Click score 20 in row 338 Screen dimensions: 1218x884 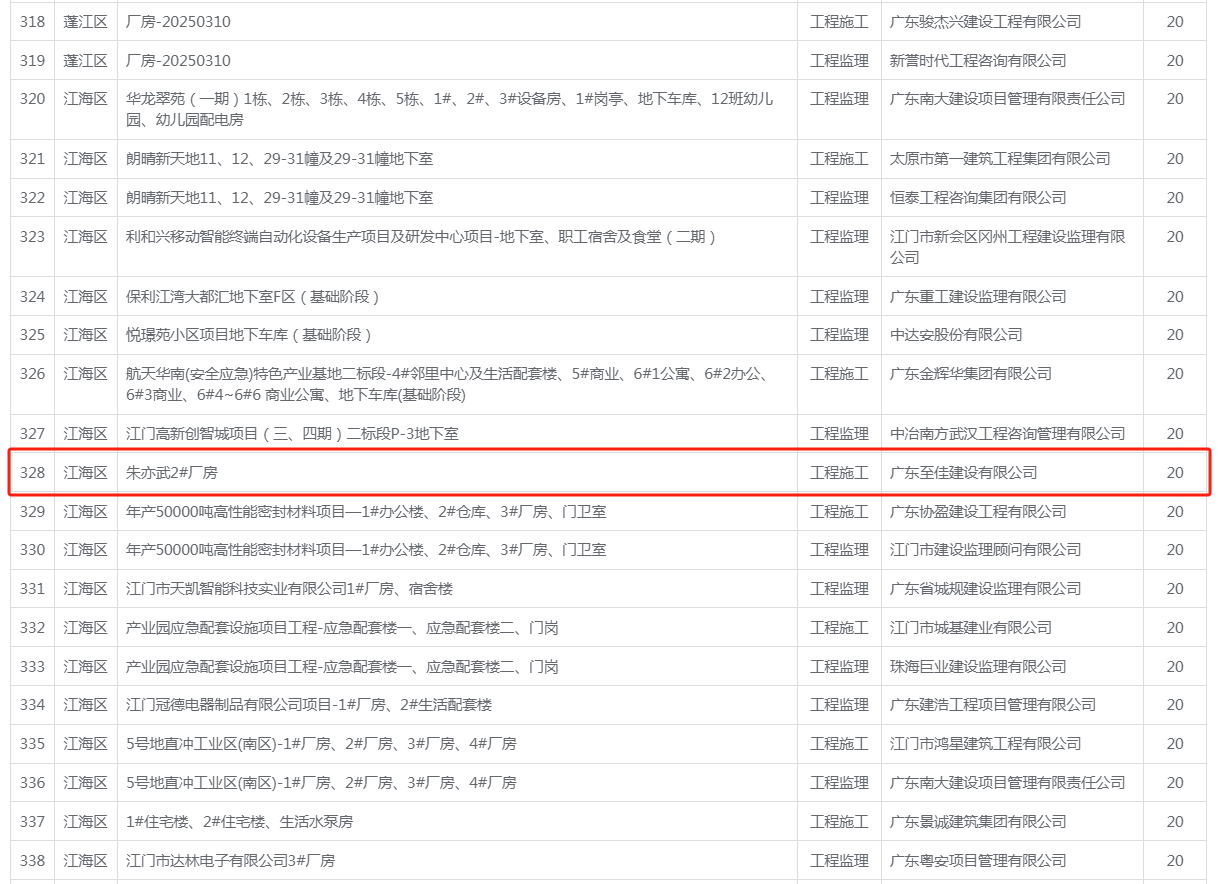pos(1174,860)
